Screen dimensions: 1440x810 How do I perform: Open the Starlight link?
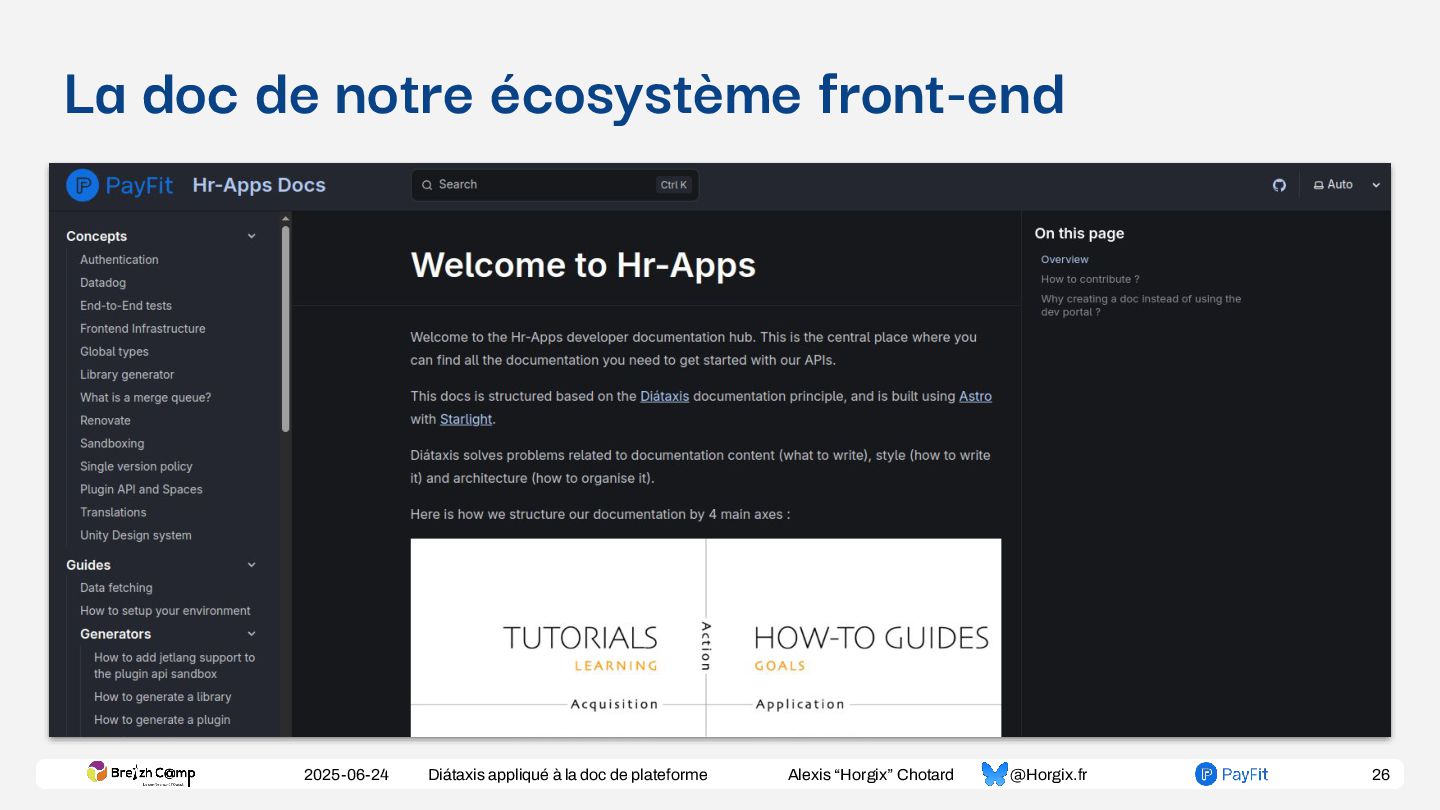467,419
